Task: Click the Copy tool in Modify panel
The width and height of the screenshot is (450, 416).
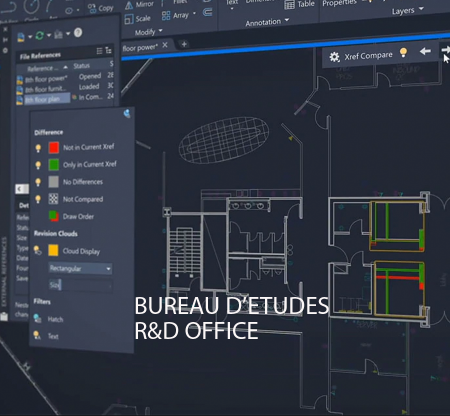Action: 101,8
